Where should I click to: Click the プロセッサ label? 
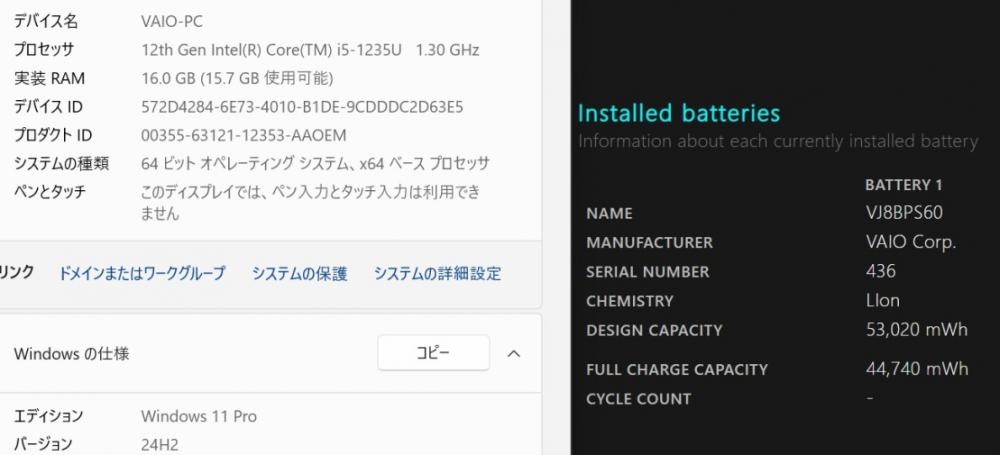point(44,50)
